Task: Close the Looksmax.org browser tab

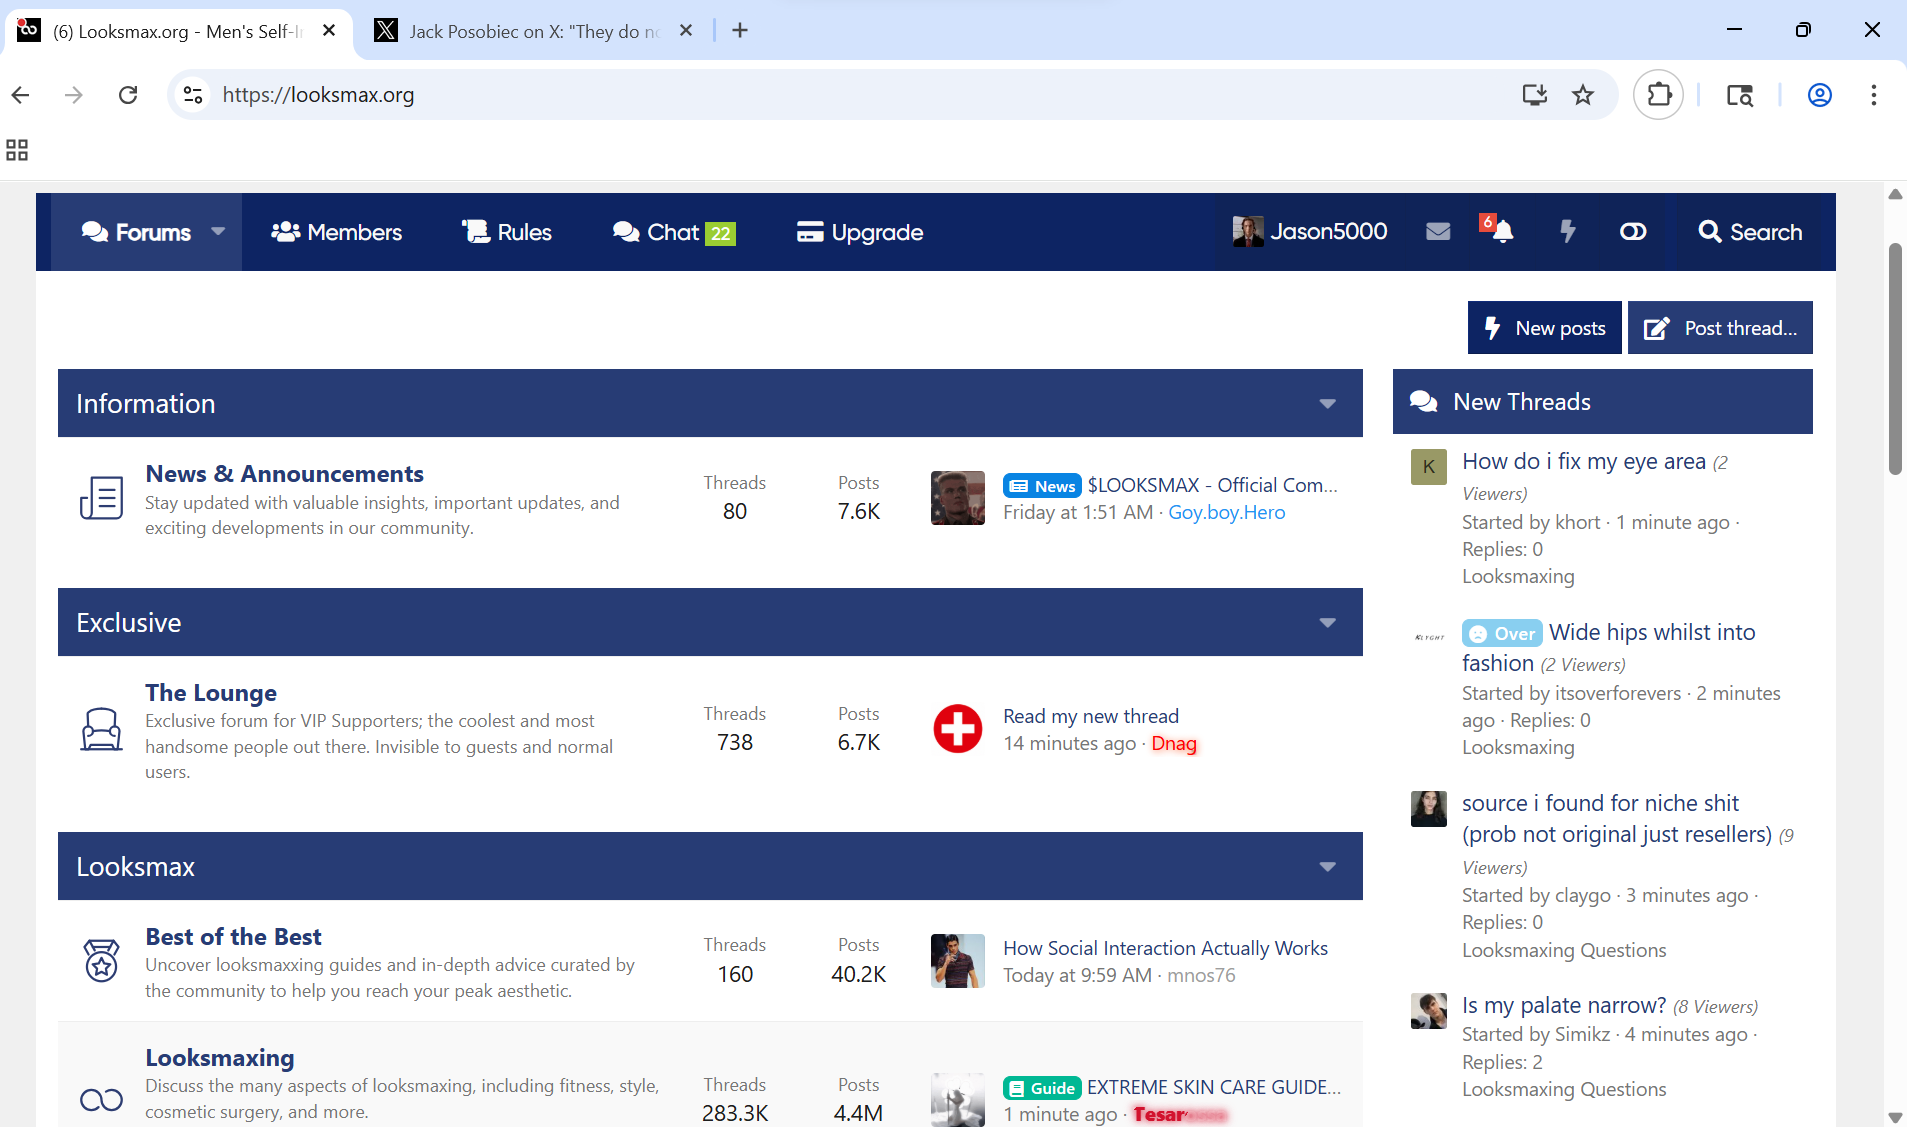Action: tap(329, 31)
